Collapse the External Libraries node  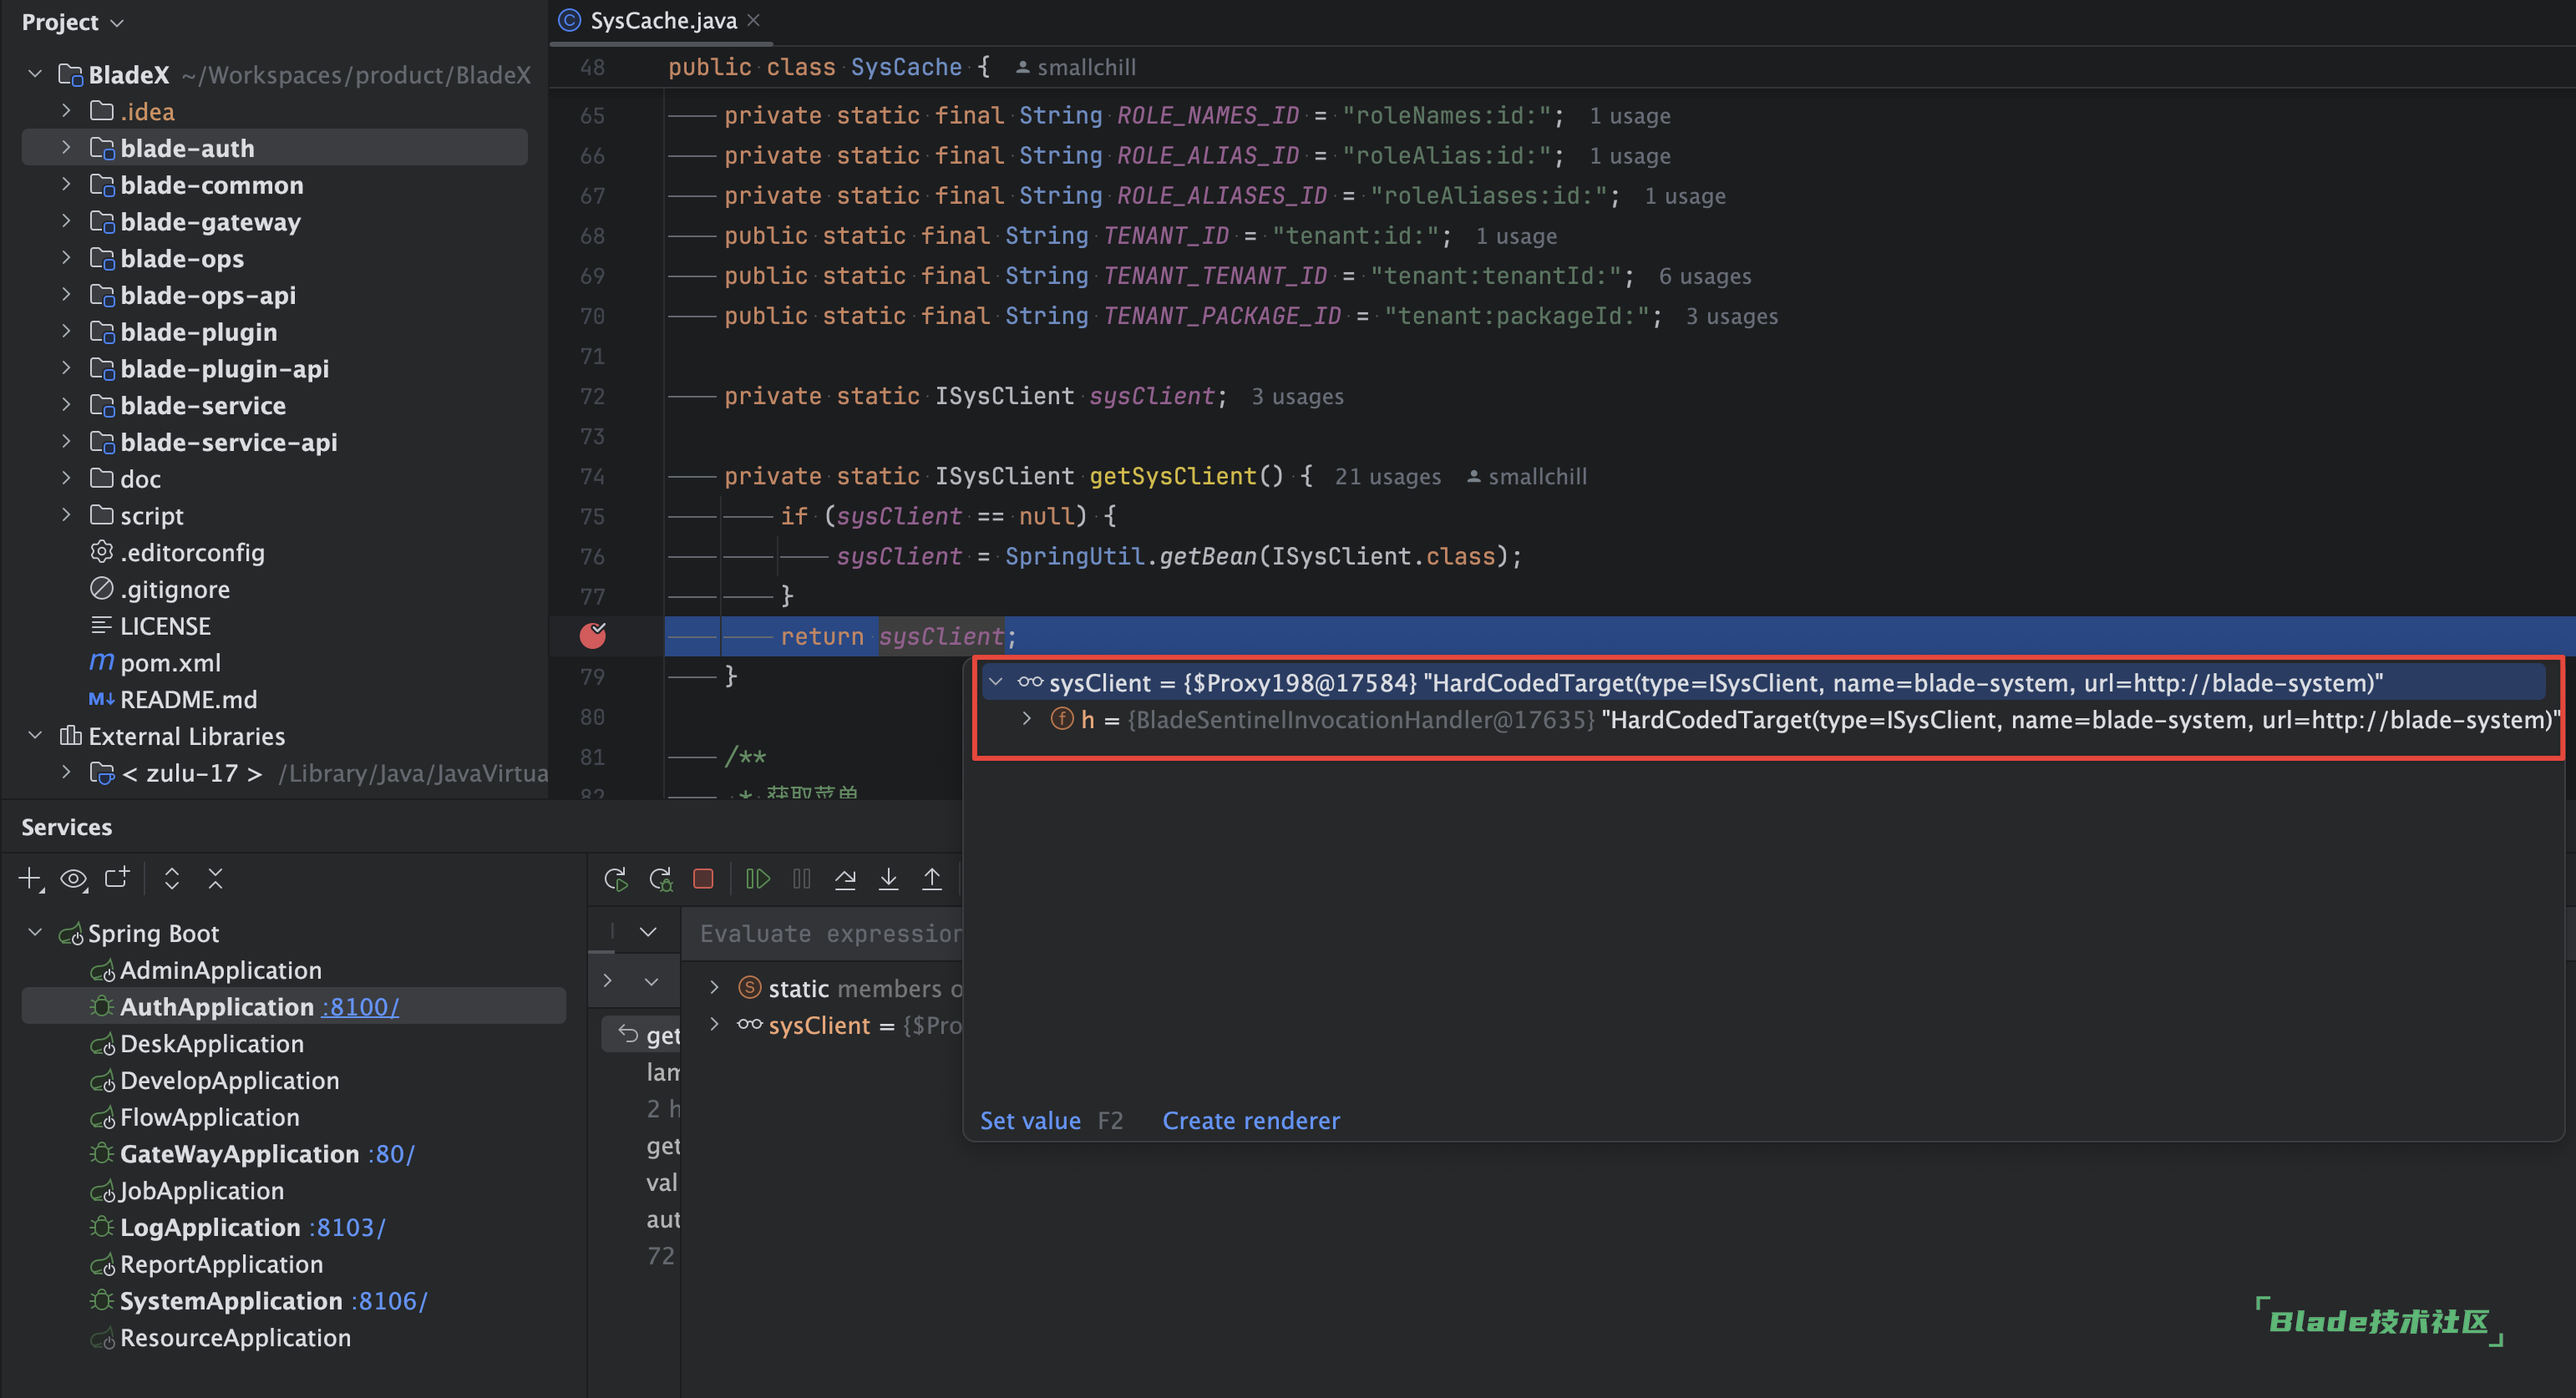coord(35,736)
